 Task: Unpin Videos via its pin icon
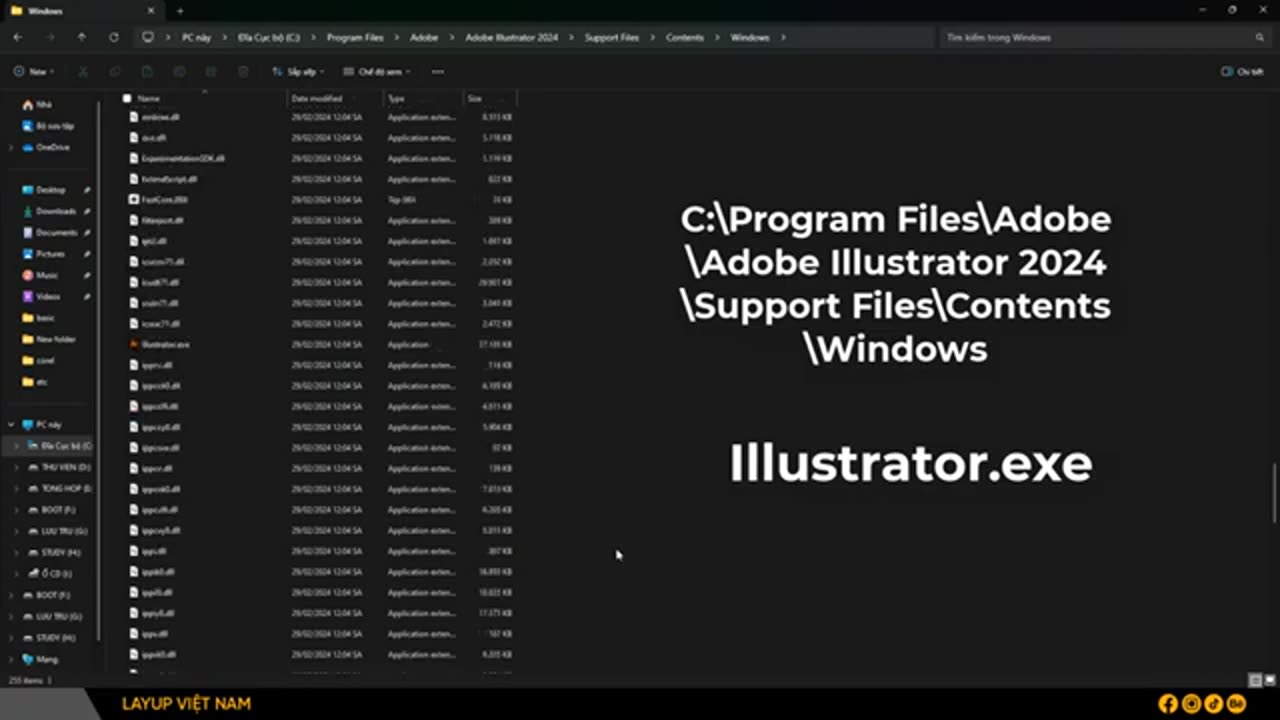coord(87,297)
